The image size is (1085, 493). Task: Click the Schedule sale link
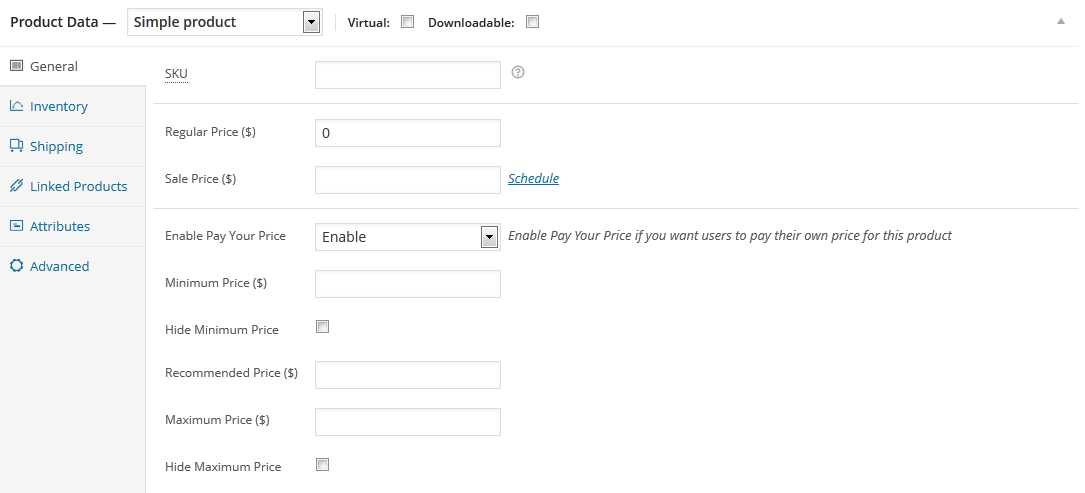click(533, 179)
